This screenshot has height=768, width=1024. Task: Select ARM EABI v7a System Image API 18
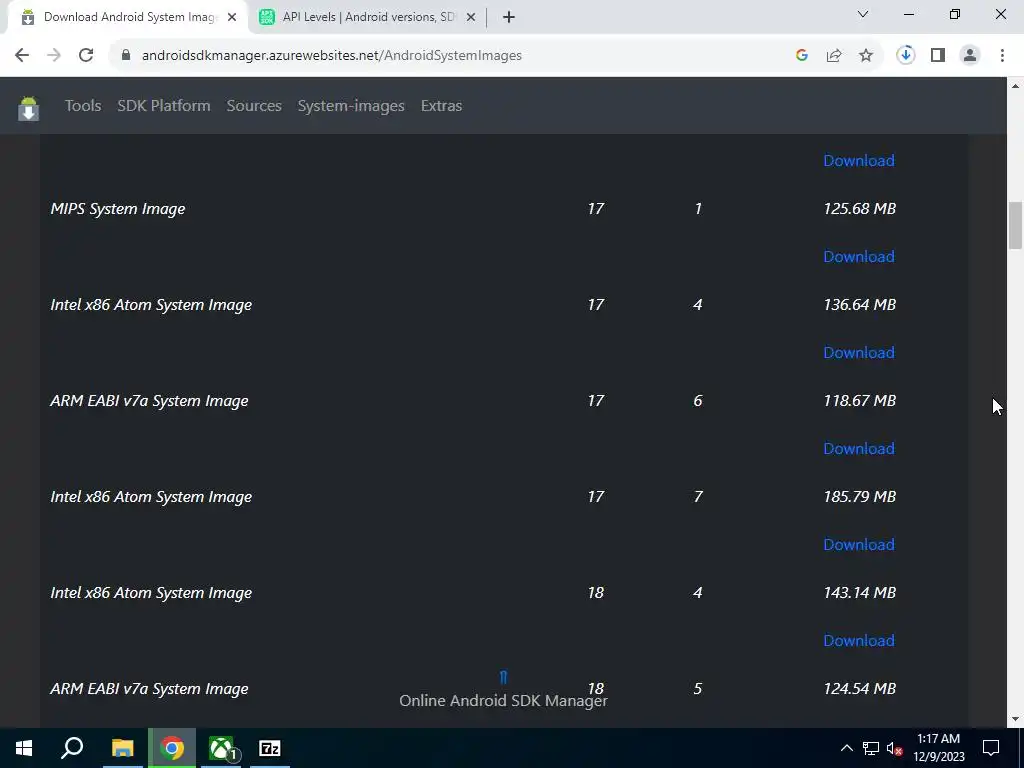149,689
